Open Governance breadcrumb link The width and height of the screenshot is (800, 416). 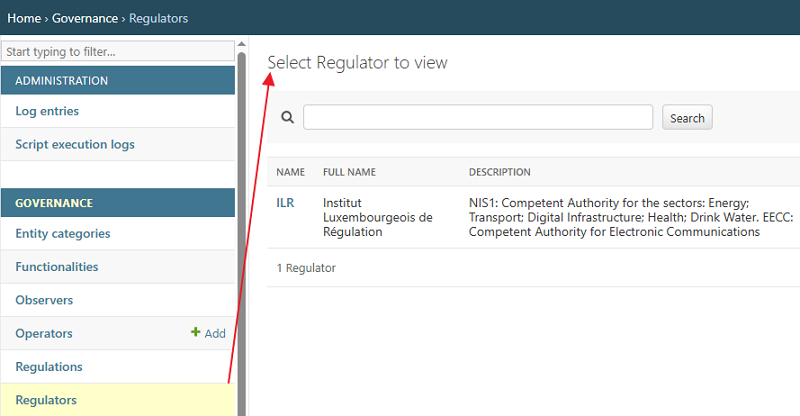pyautogui.click(x=85, y=18)
